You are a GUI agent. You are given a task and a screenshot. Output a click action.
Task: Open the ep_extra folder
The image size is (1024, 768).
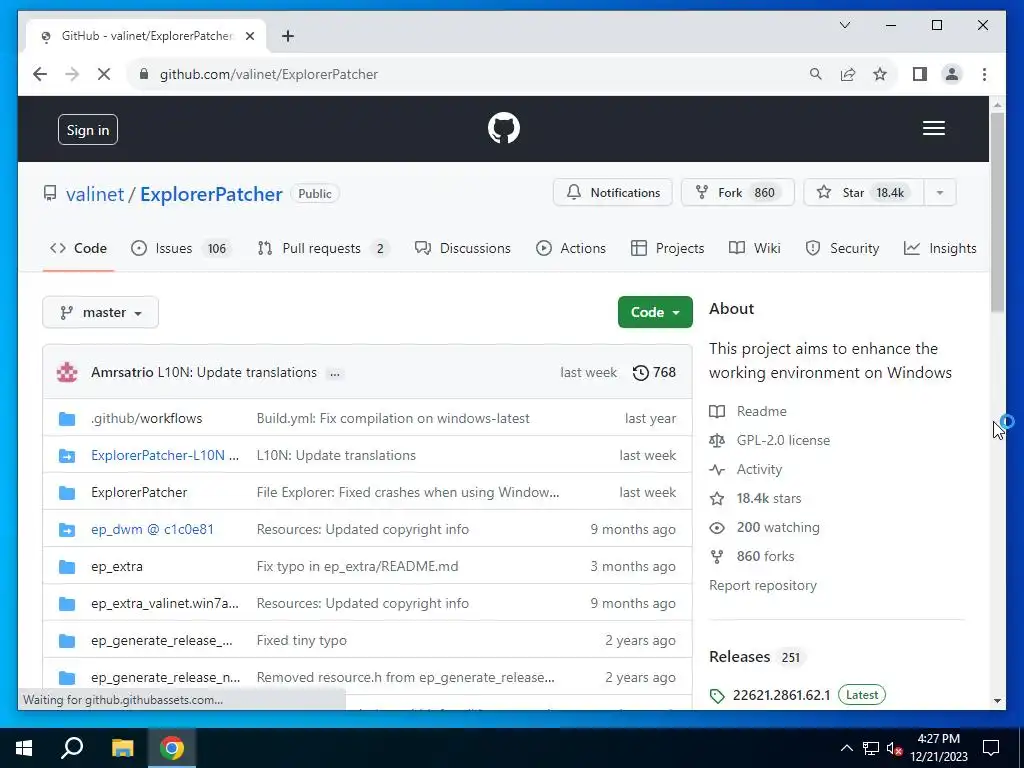[x=117, y=566]
